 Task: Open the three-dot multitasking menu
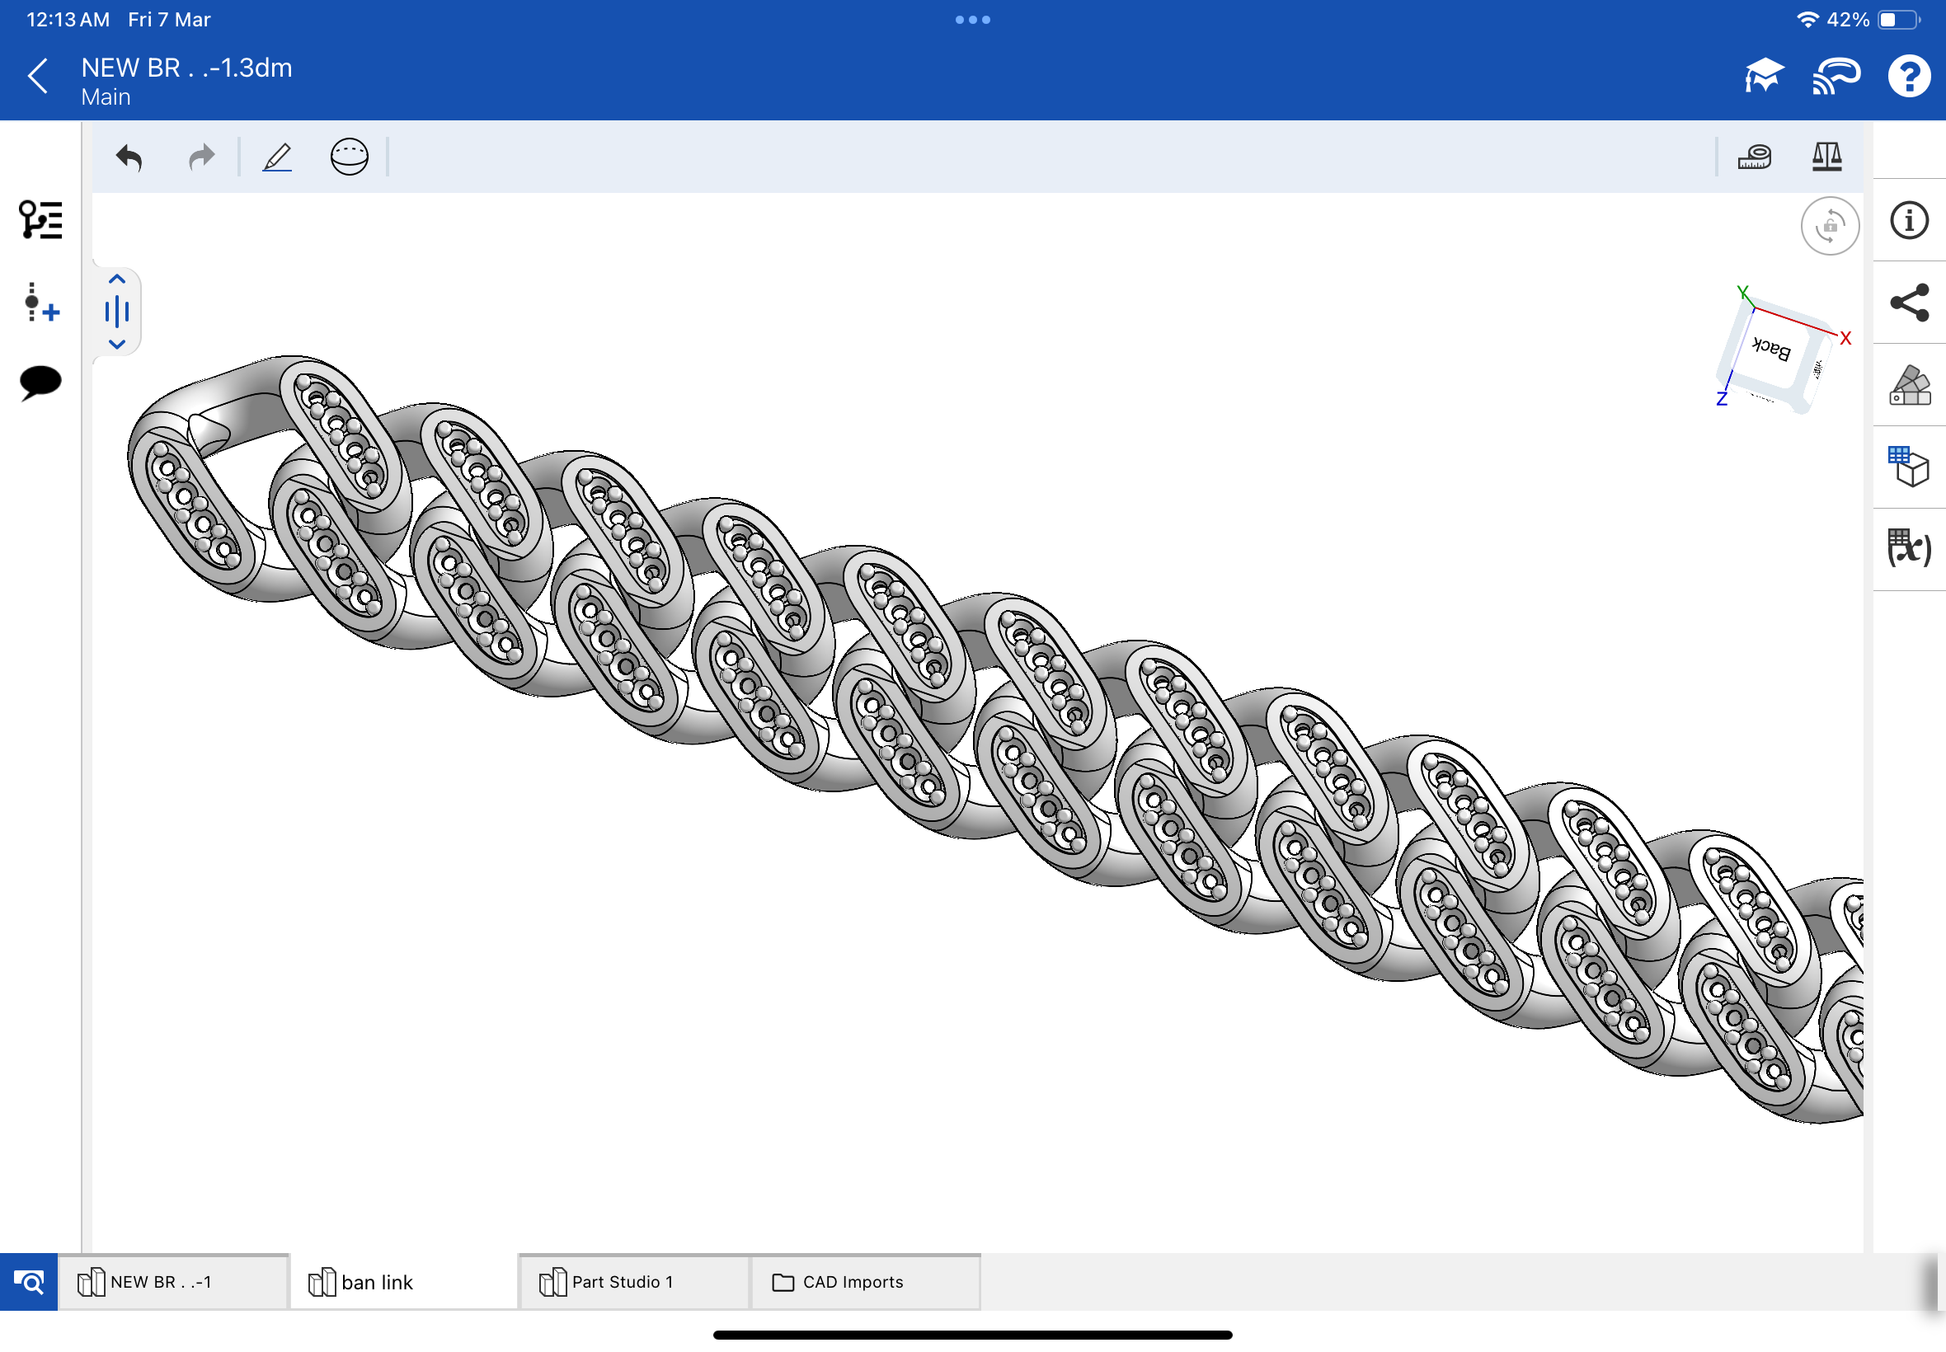972,19
